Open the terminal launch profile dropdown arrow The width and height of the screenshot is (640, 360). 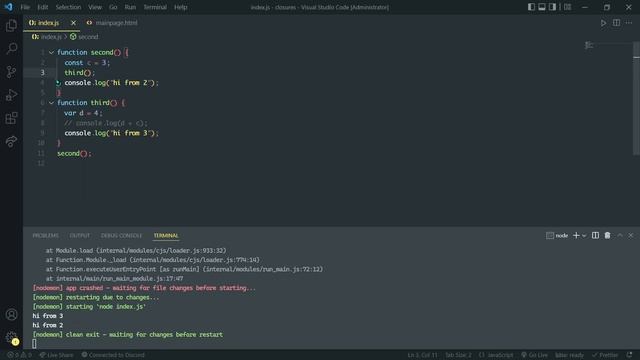coord(584,236)
